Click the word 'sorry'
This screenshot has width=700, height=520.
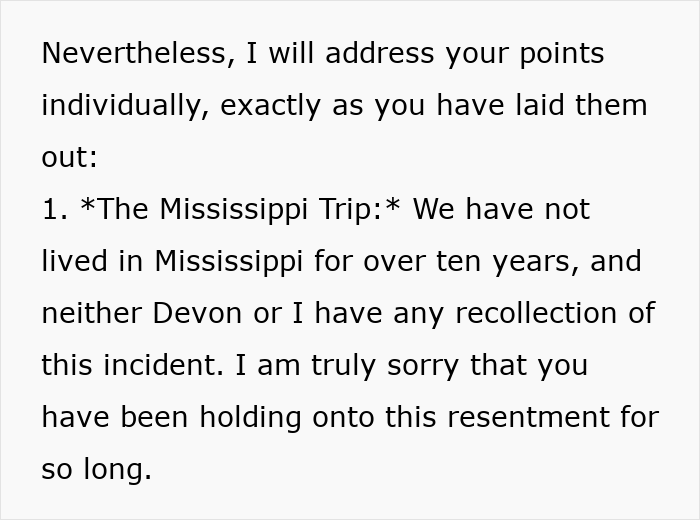(x=423, y=367)
